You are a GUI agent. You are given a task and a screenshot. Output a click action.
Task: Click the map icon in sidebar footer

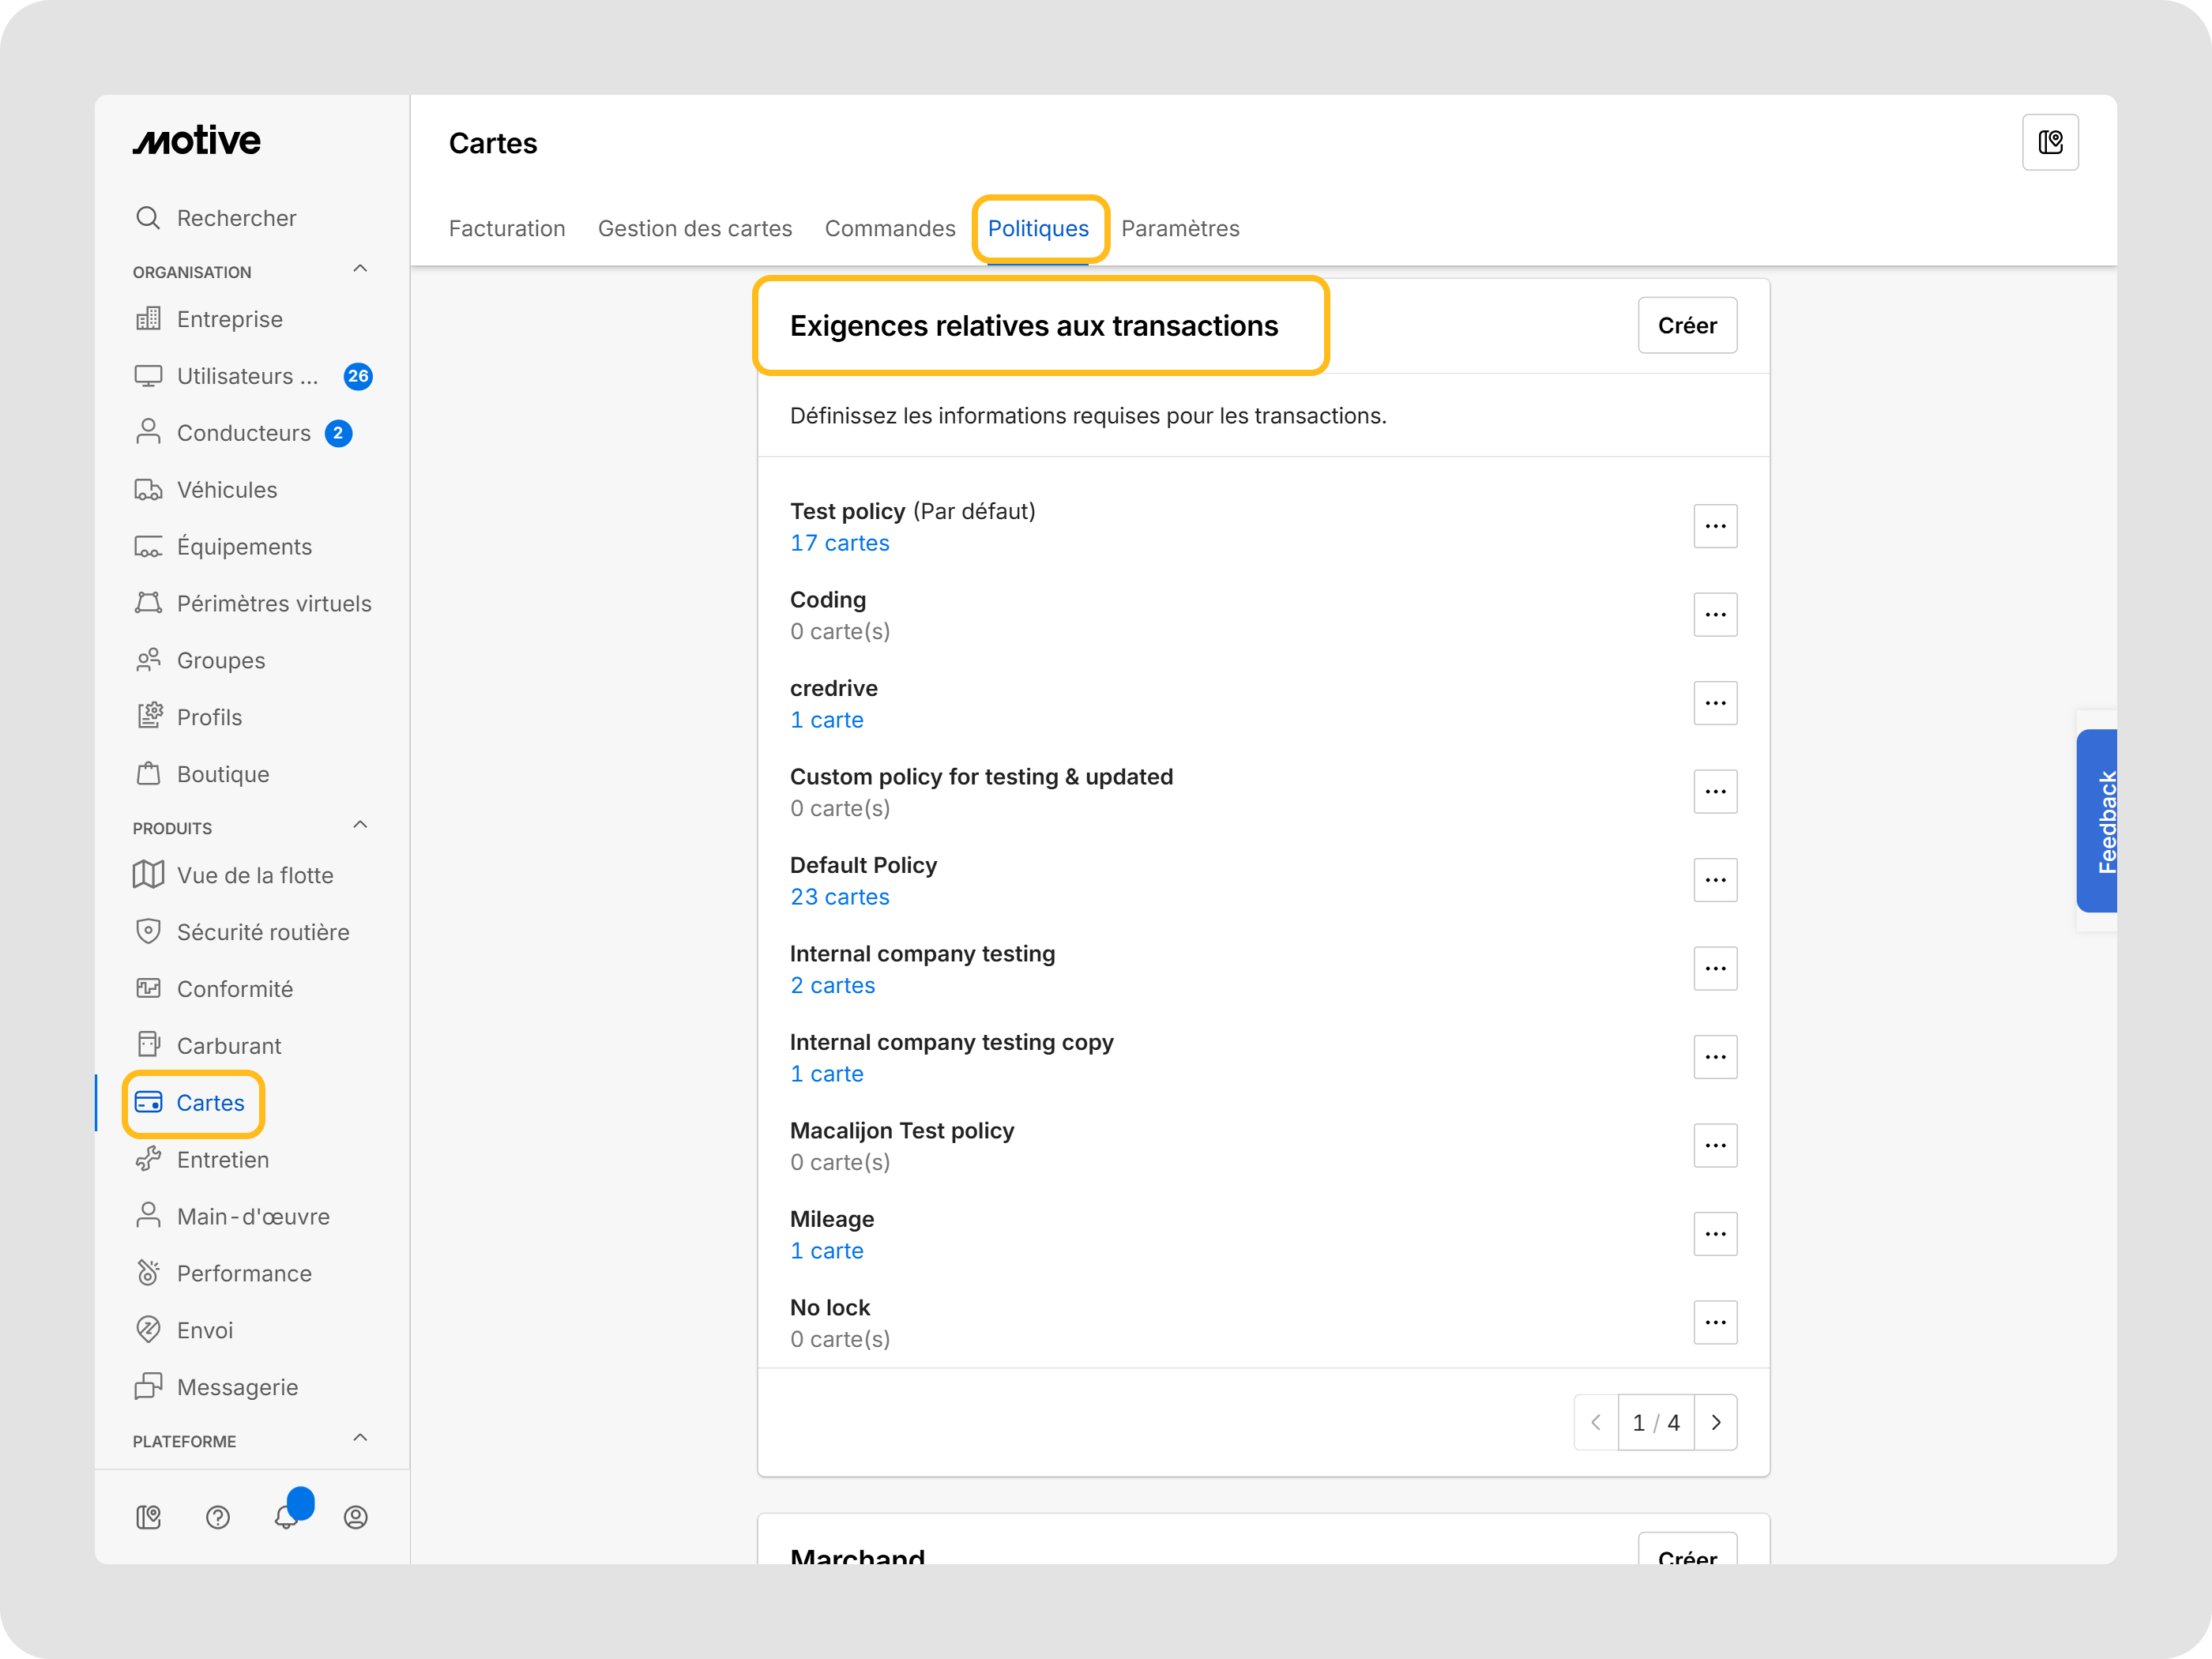point(148,1519)
